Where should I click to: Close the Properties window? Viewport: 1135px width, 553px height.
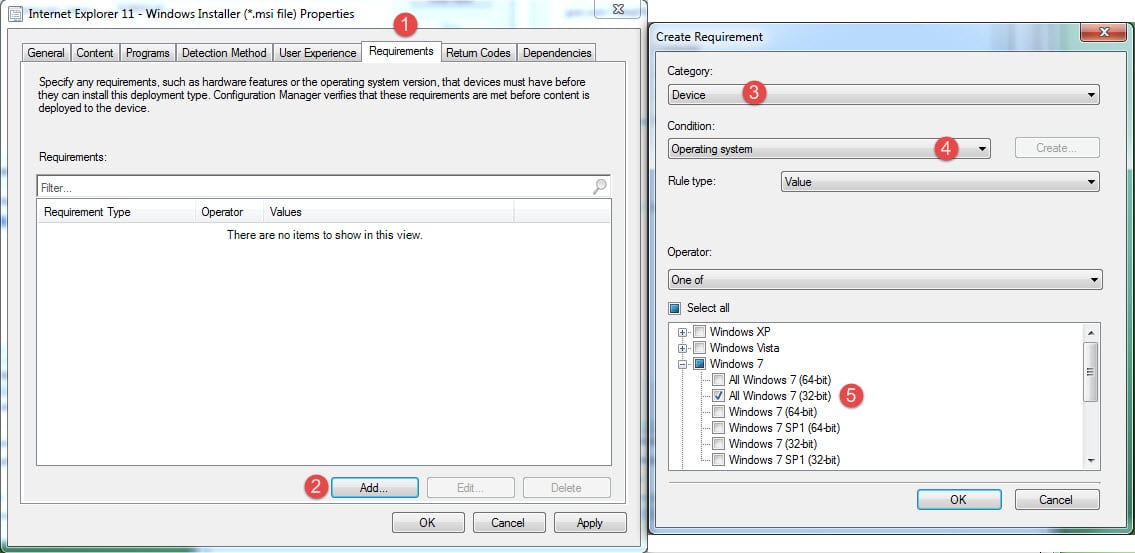pyautogui.click(x=617, y=8)
